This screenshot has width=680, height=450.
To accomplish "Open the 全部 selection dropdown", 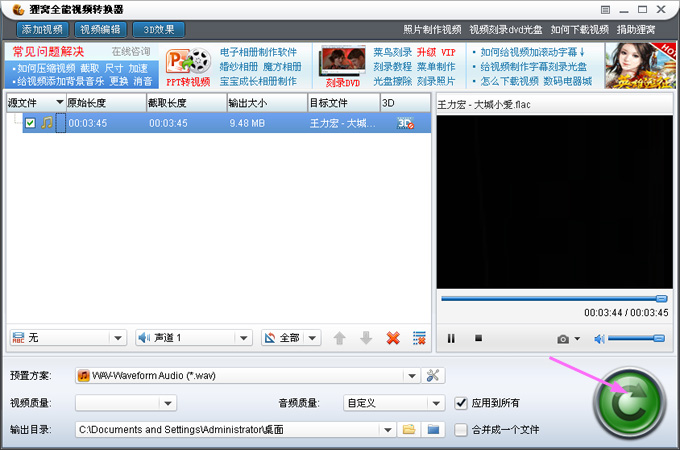I will (312, 338).
